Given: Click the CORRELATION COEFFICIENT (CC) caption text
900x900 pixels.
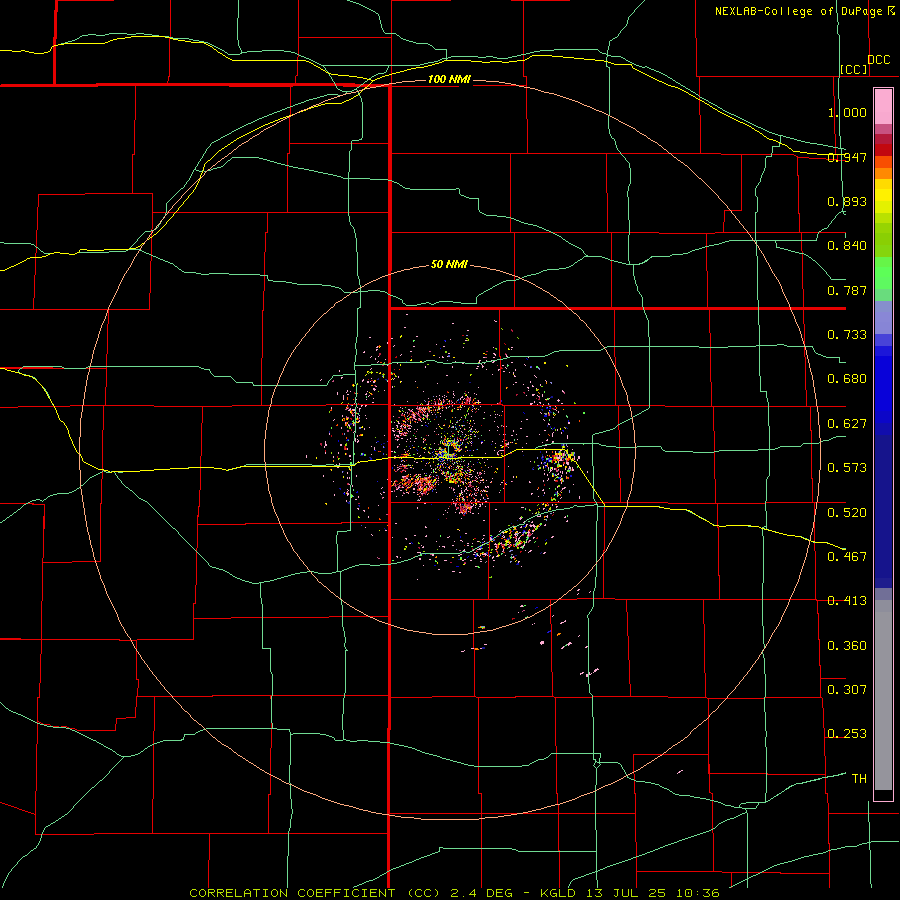Looking at the screenshot, I should (x=315, y=893).
